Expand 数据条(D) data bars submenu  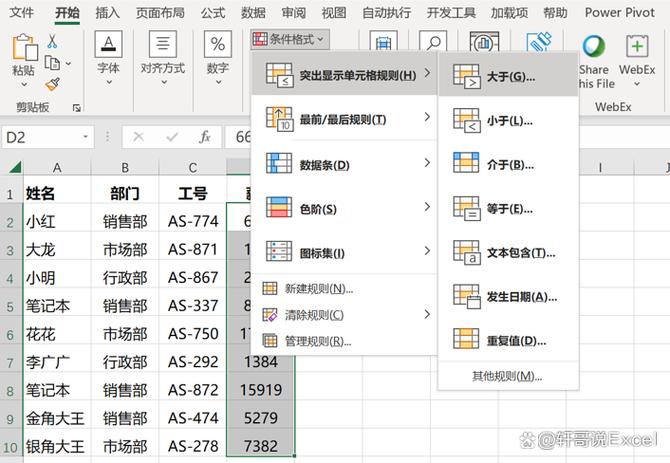pyautogui.click(x=344, y=164)
